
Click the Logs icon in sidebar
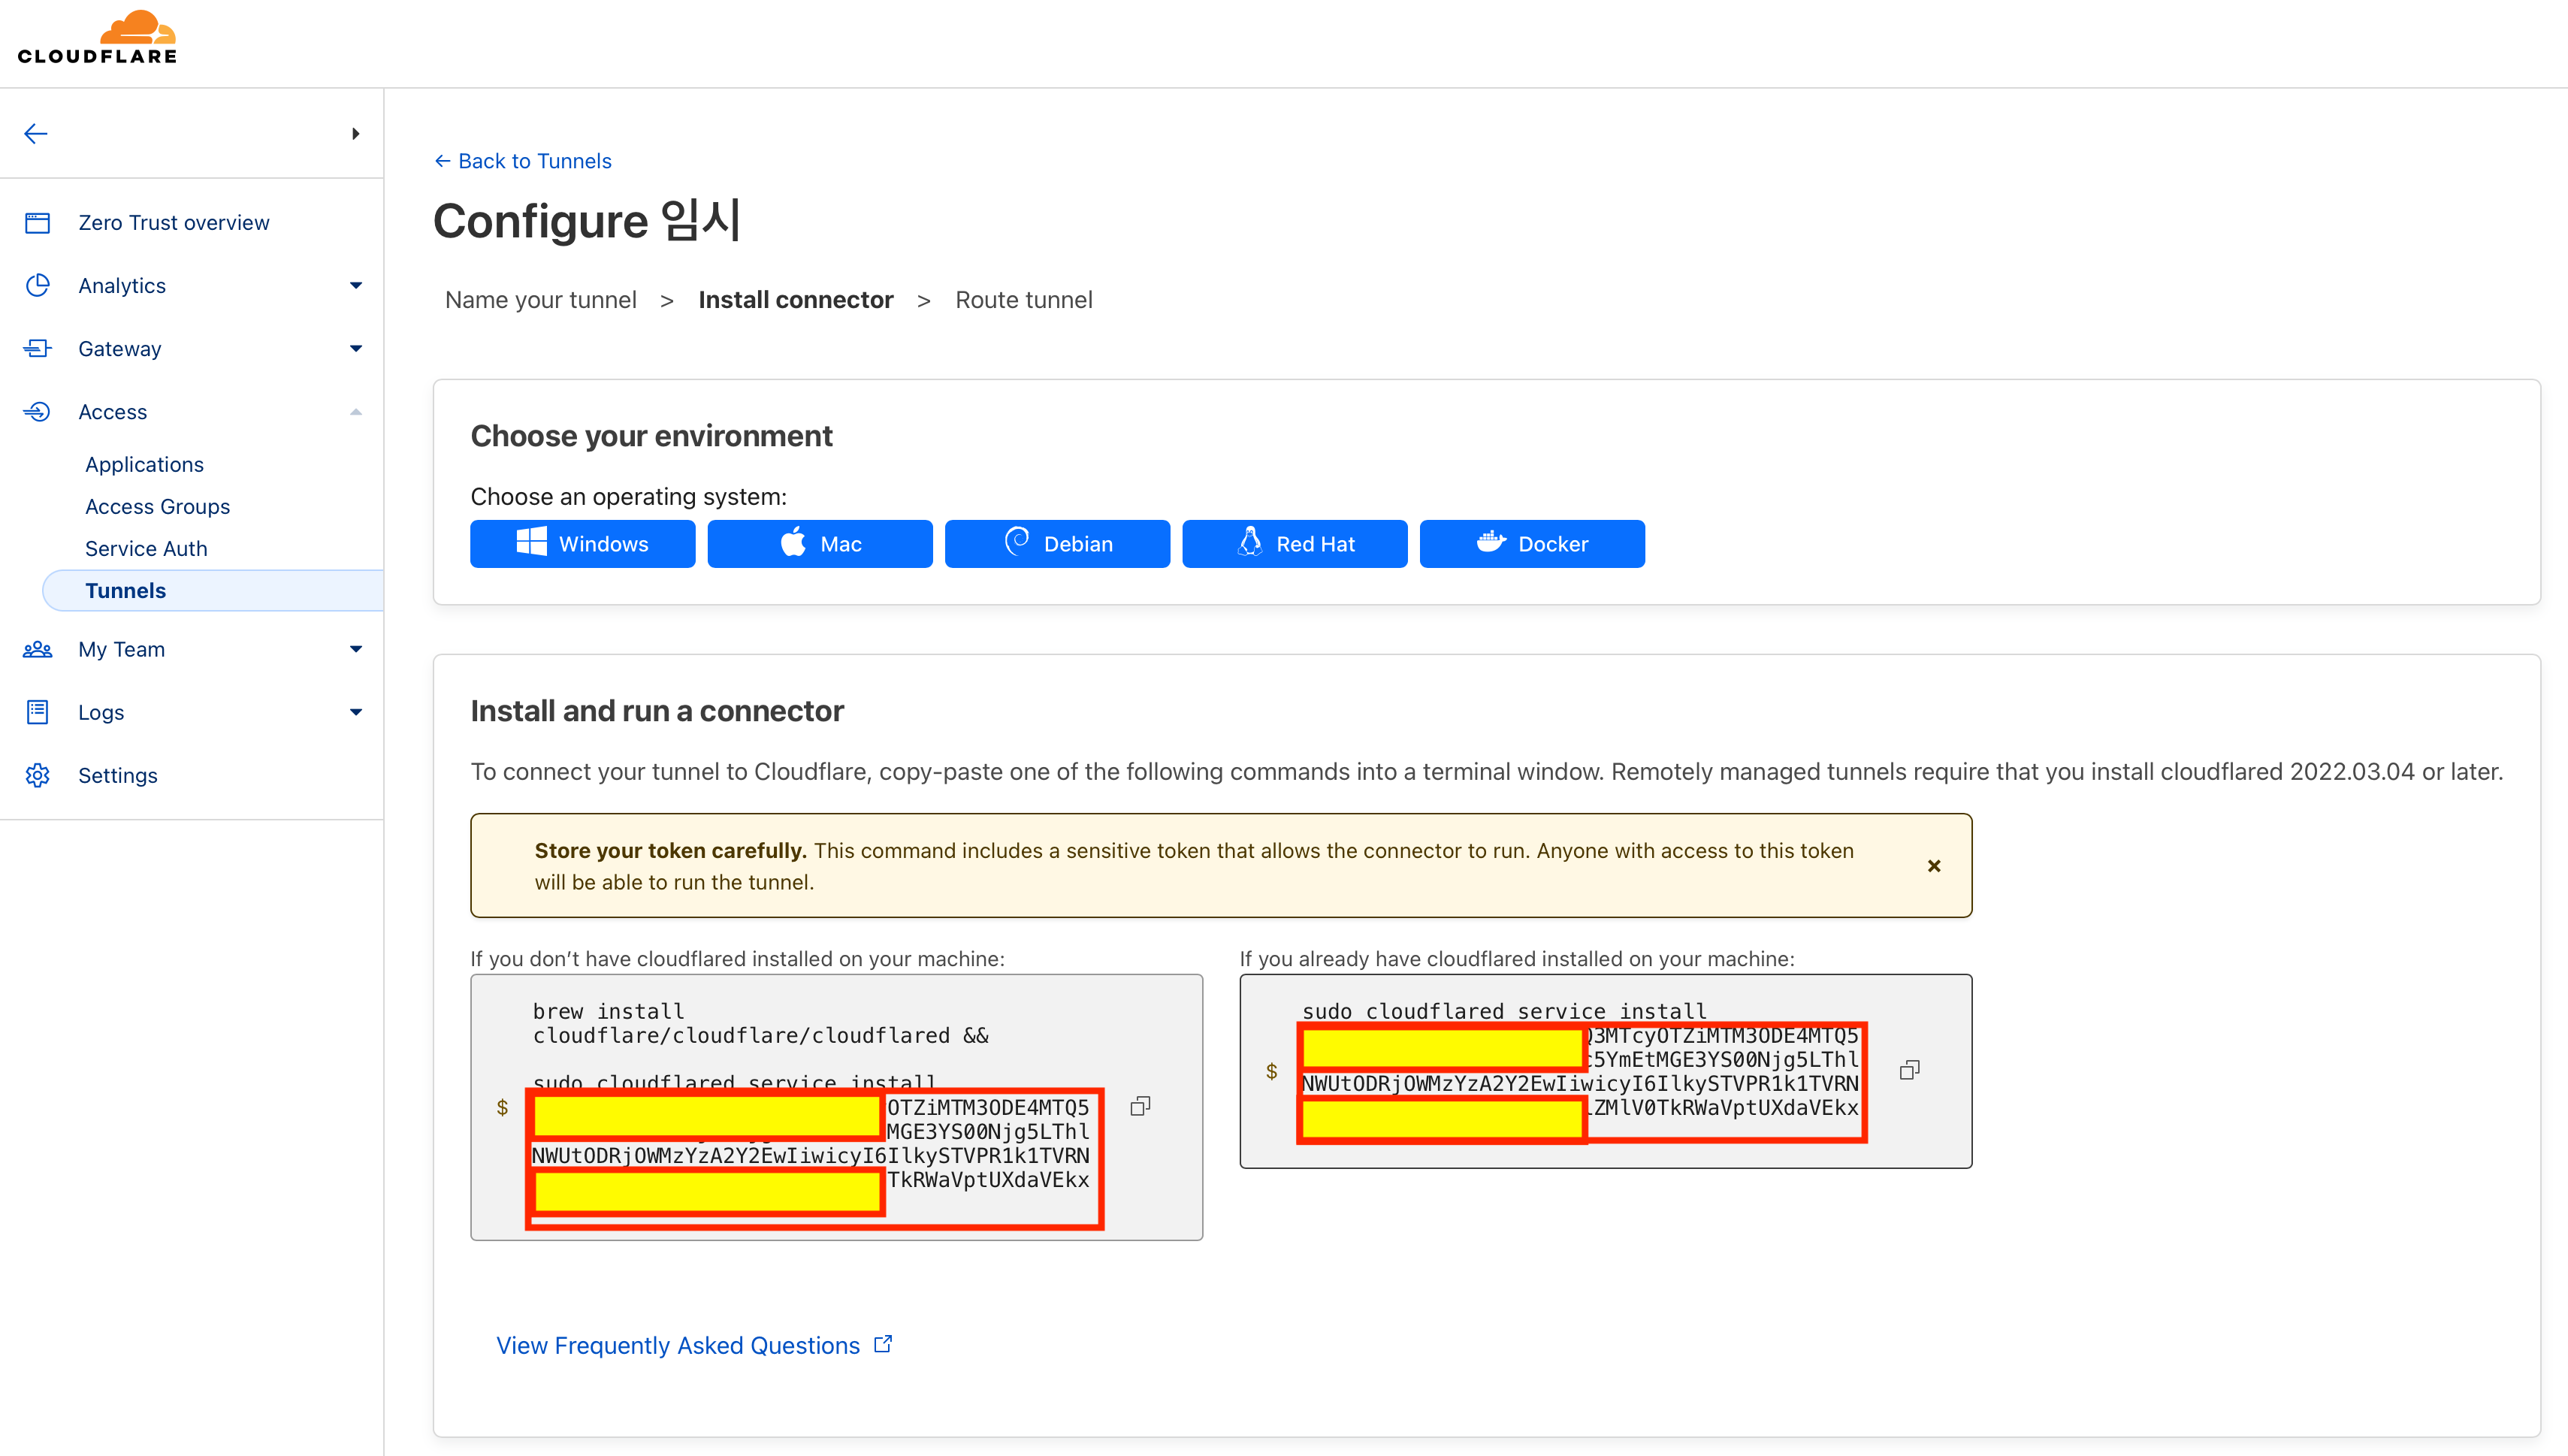coord(38,712)
